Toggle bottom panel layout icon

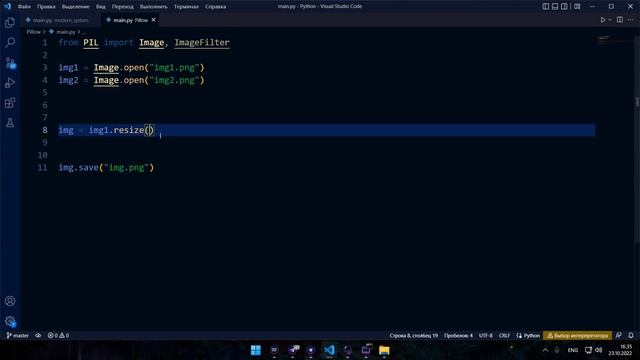click(555, 7)
